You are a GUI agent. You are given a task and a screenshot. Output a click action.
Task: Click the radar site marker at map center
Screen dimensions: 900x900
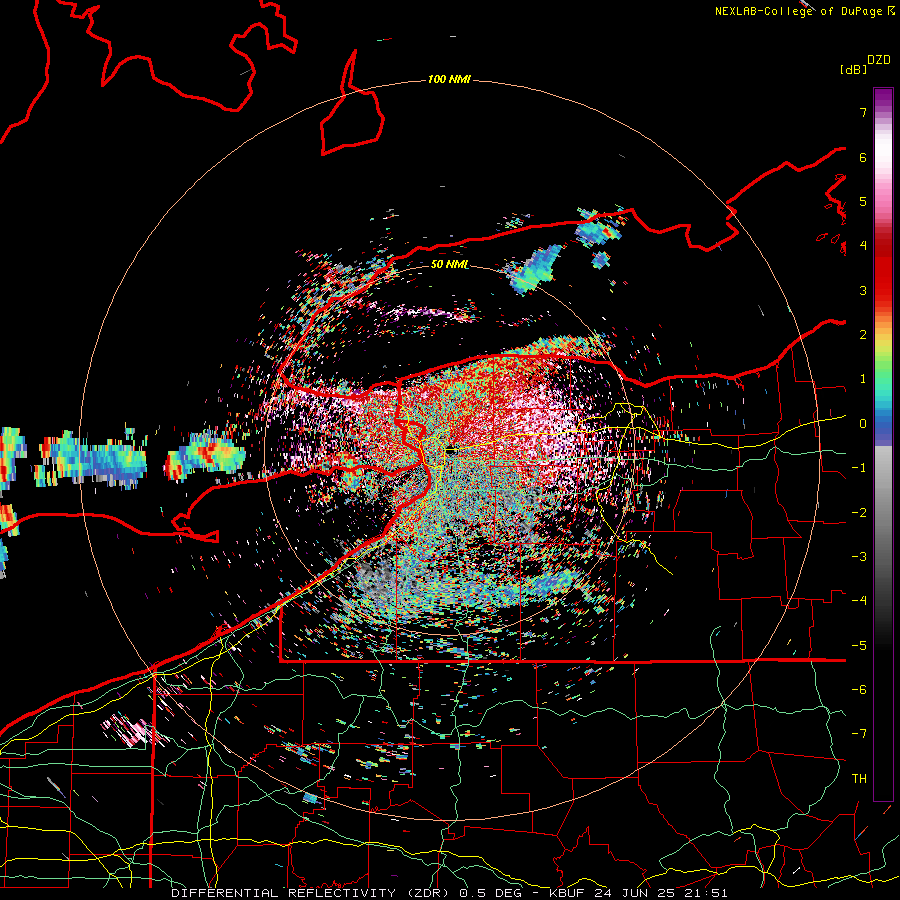pyautogui.click(x=451, y=451)
